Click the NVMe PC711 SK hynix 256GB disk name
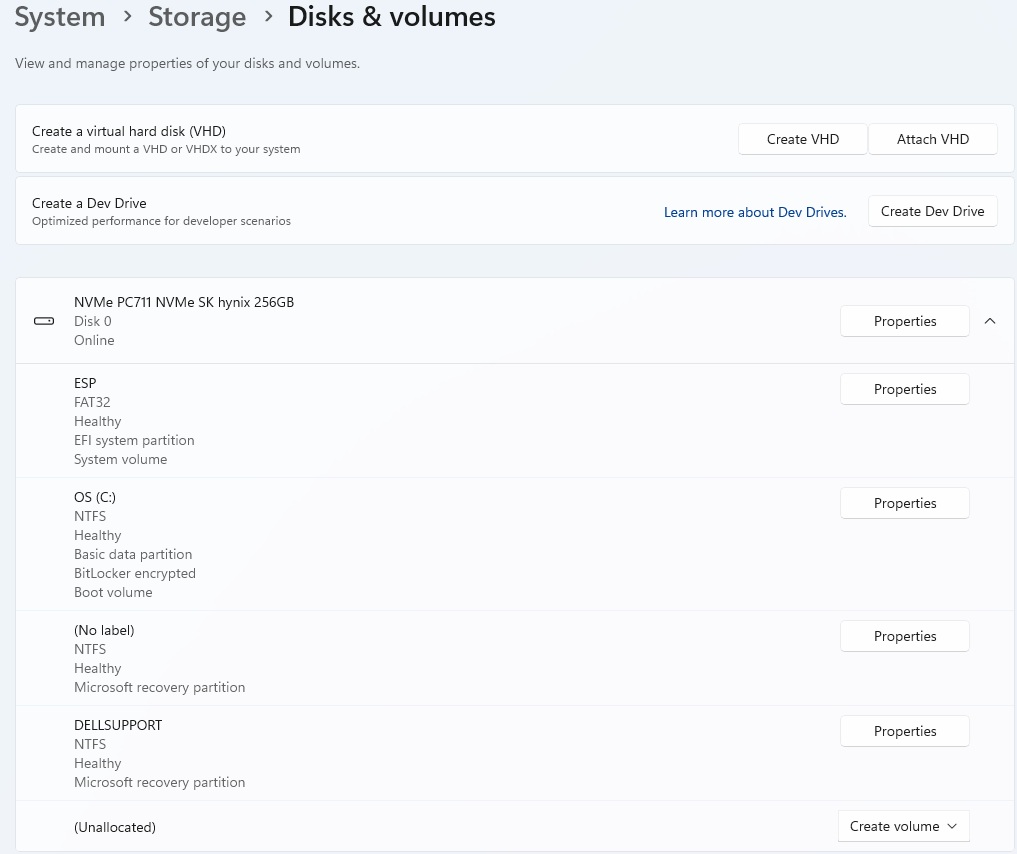Screen dimensions: 1017x854 click(x=184, y=302)
